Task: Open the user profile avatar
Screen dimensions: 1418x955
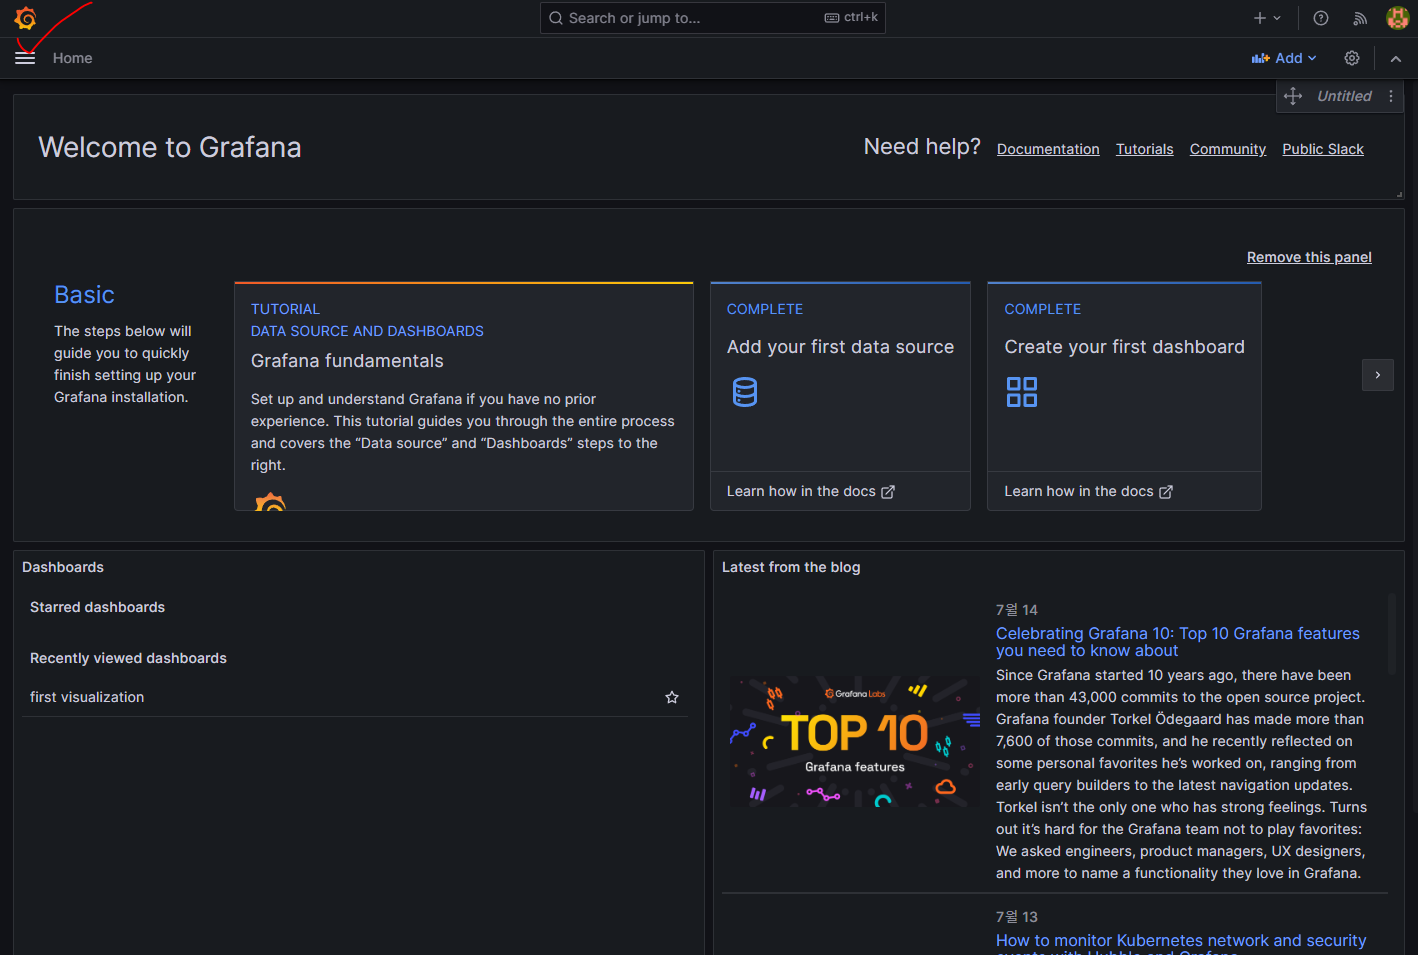Action: point(1398,18)
